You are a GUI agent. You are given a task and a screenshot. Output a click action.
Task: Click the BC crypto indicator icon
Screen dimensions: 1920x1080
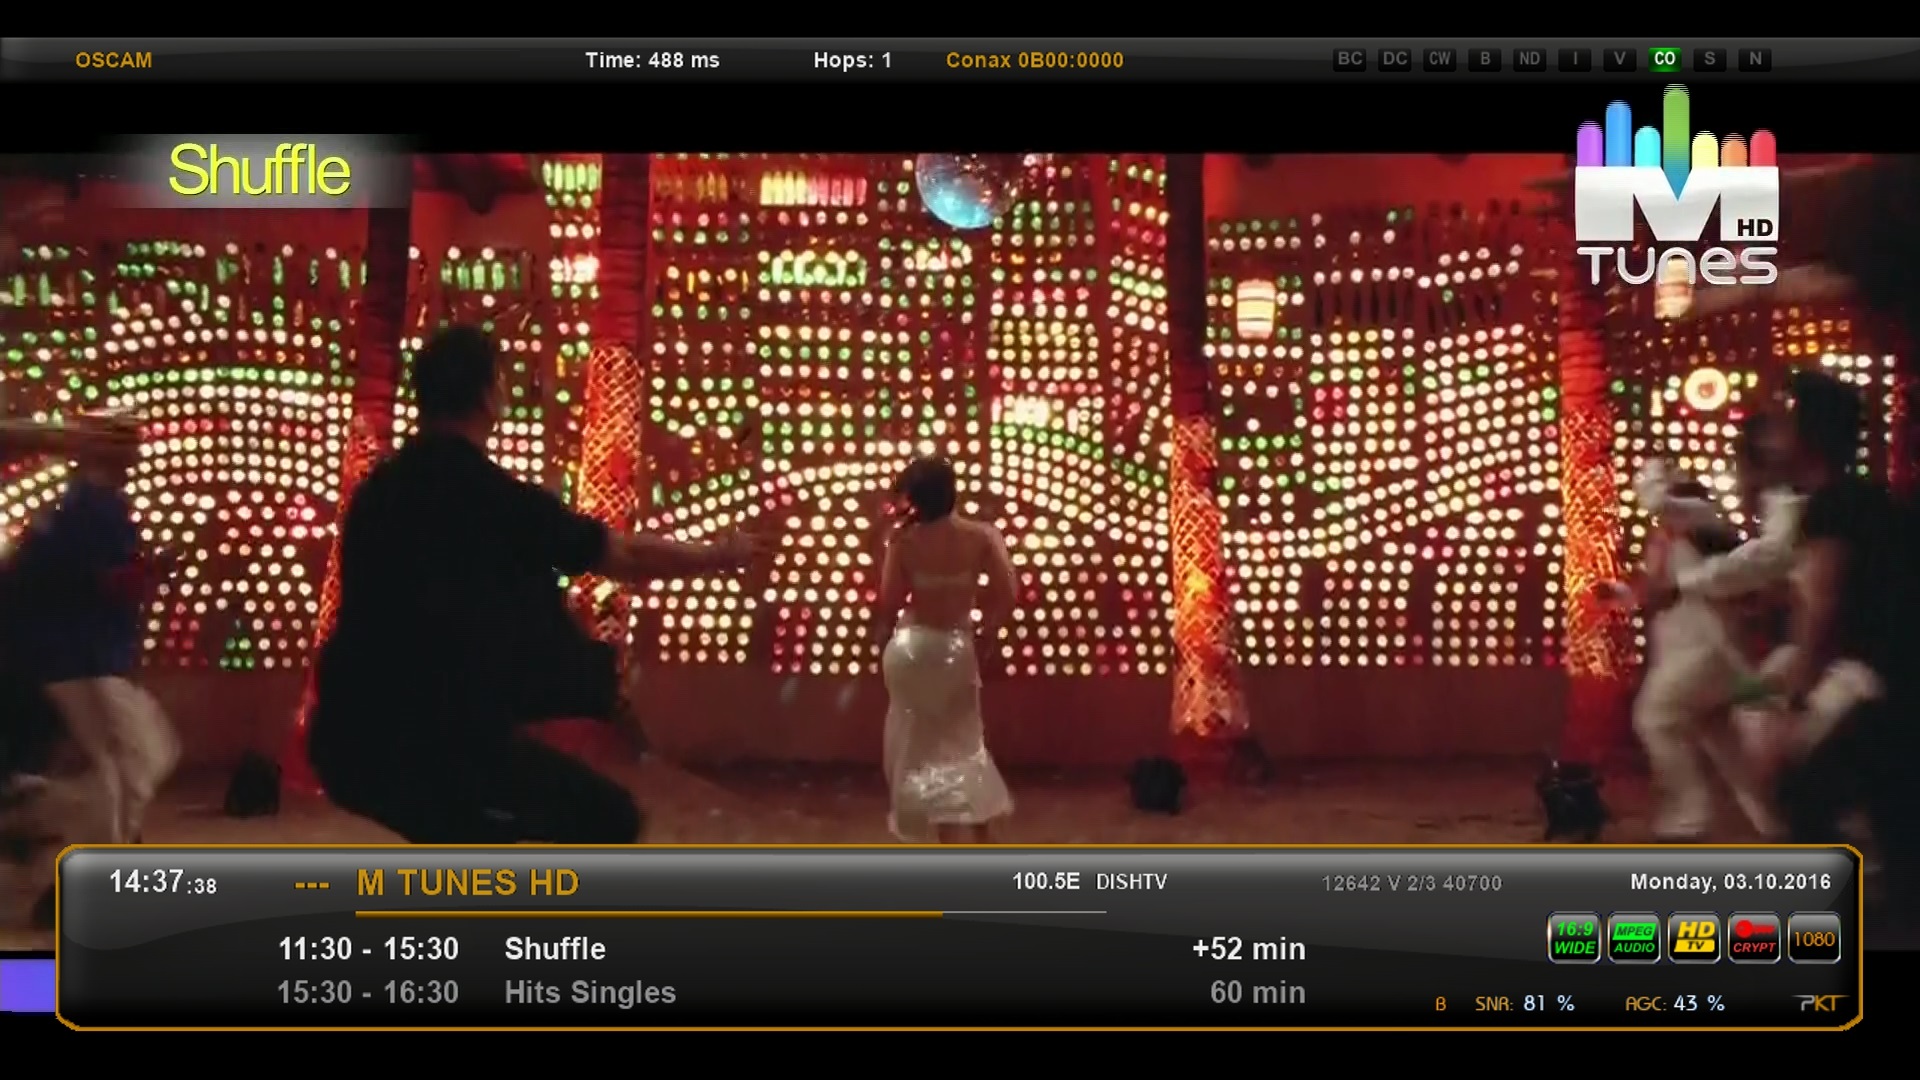pos(1350,59)
